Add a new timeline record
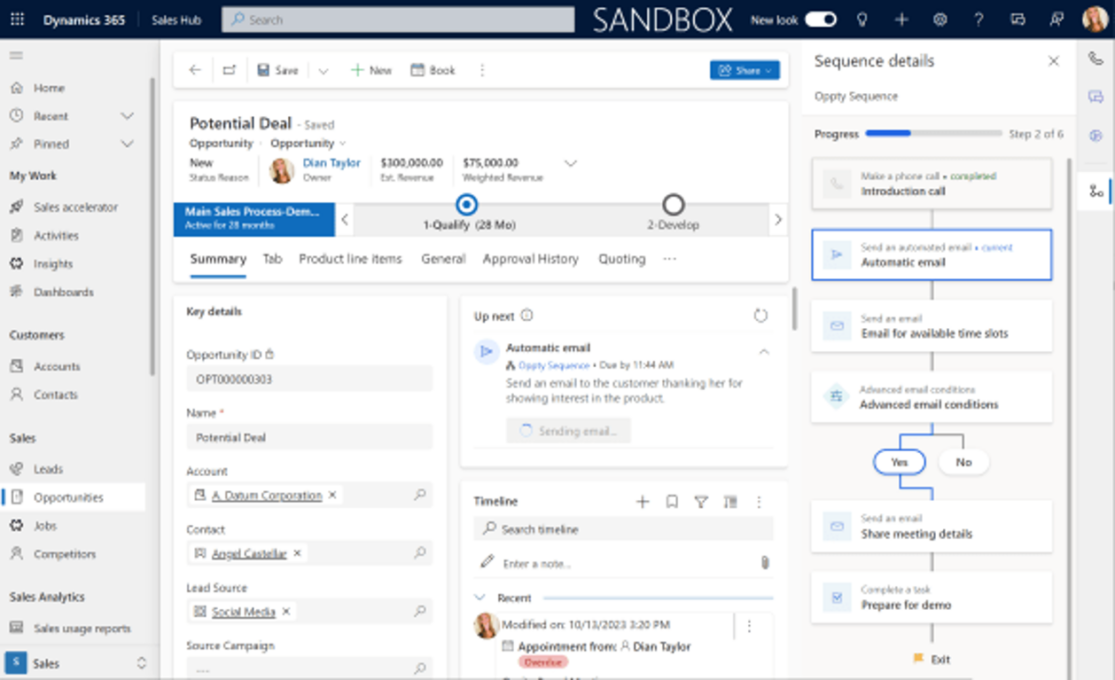 642,501
